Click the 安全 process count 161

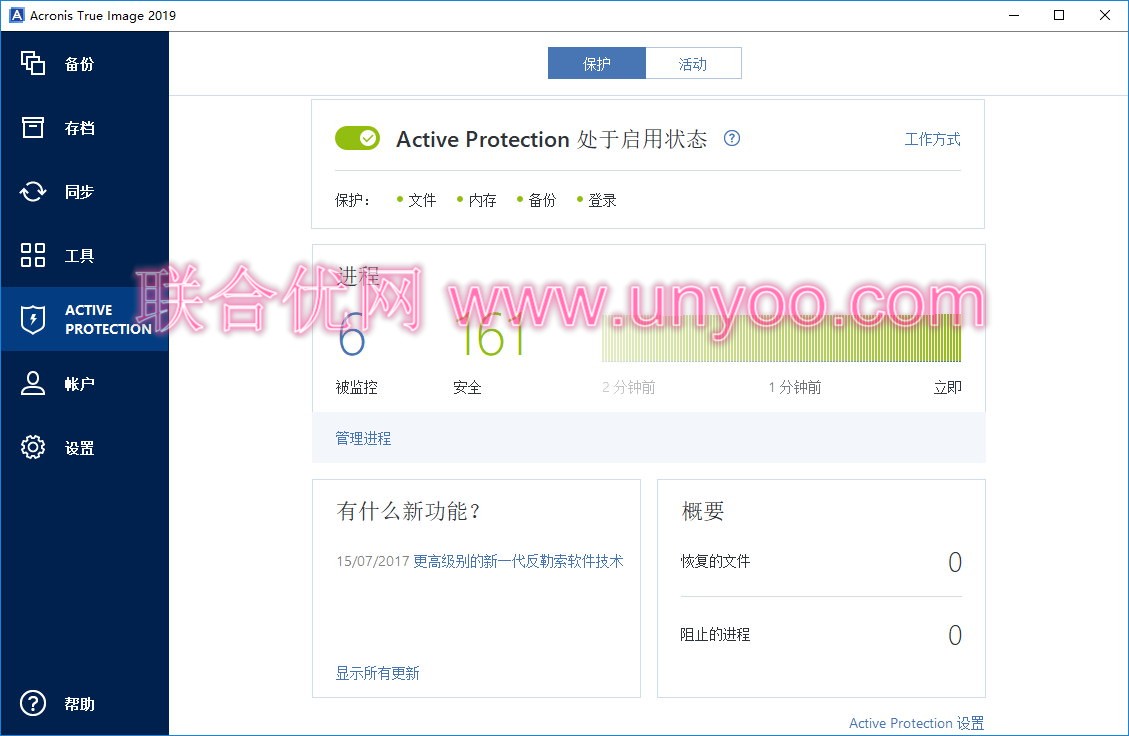[x=490, y=335]
